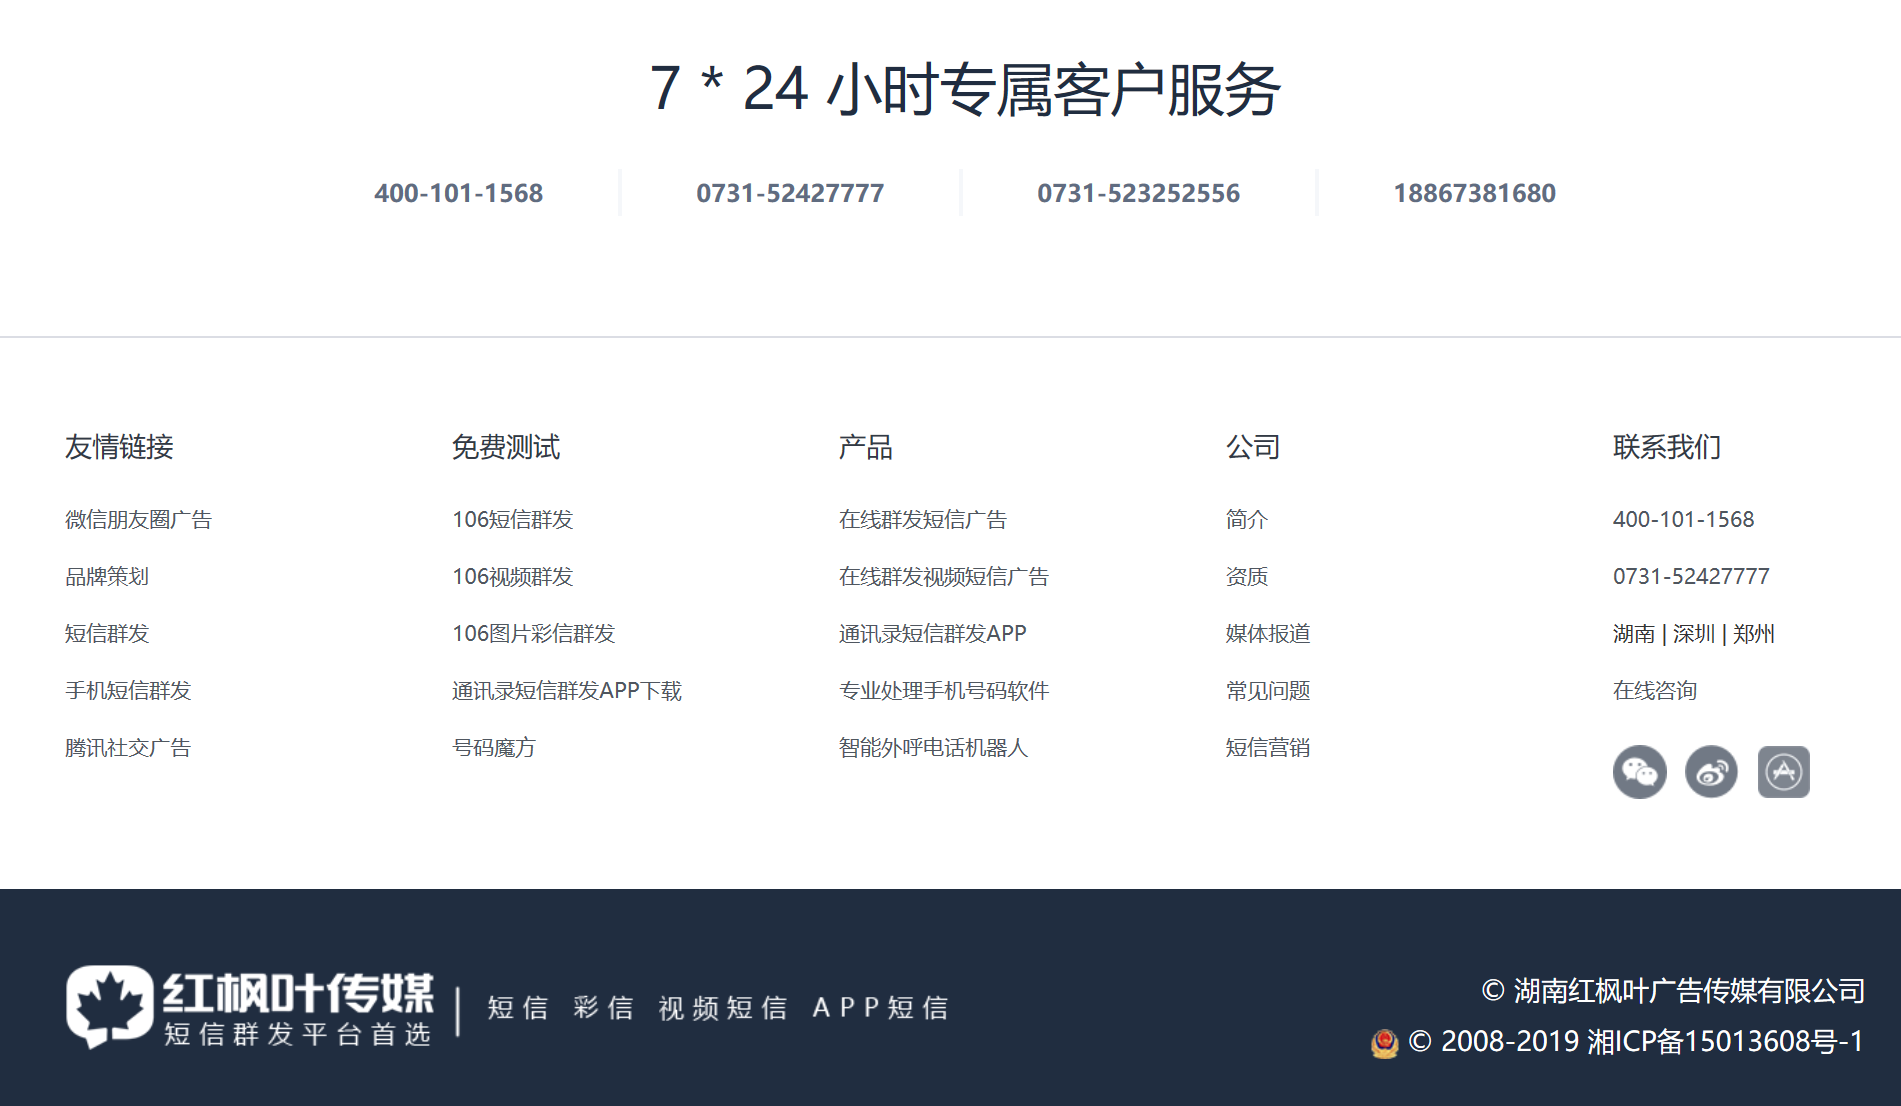1901x1106 pixels.
Task: Open company 简介 page
Action: click(1246, 520)
